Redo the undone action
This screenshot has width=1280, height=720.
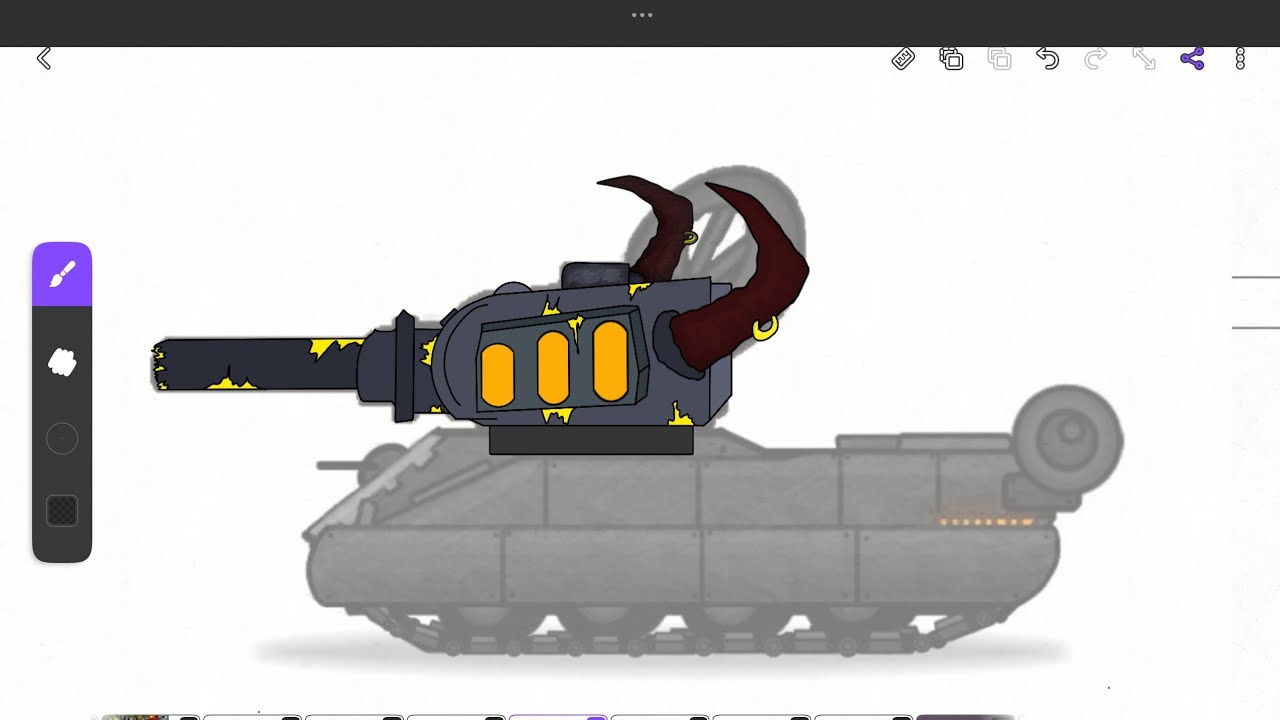point(1095,59)
